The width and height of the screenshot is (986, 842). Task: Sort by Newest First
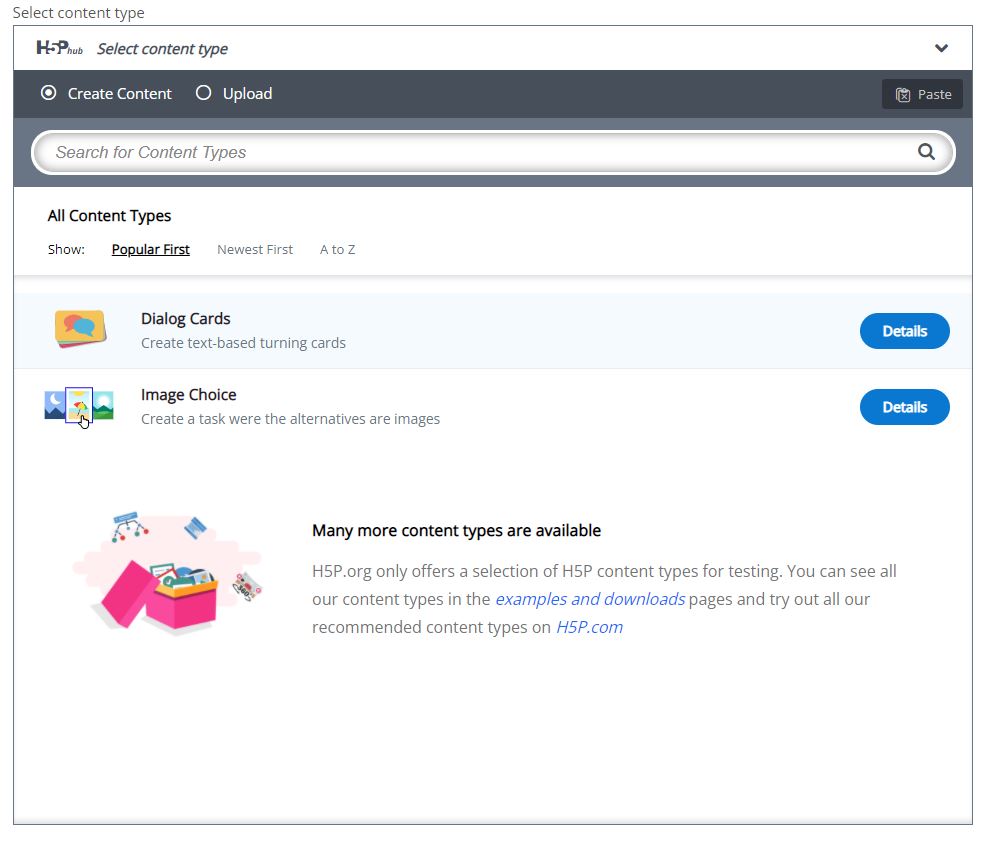[255, 250]
